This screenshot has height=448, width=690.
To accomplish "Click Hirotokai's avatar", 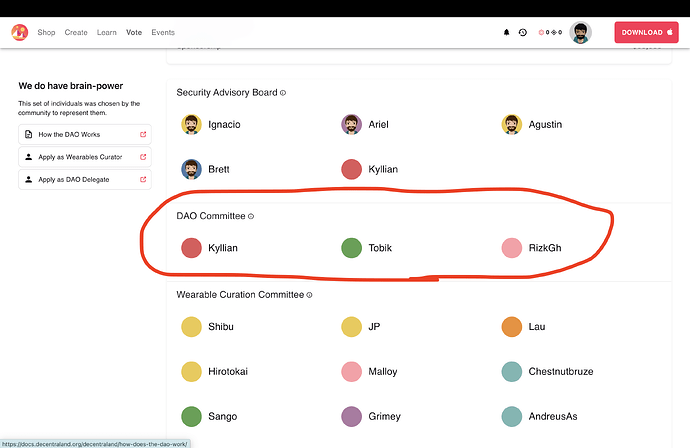I will coord(191,371).
